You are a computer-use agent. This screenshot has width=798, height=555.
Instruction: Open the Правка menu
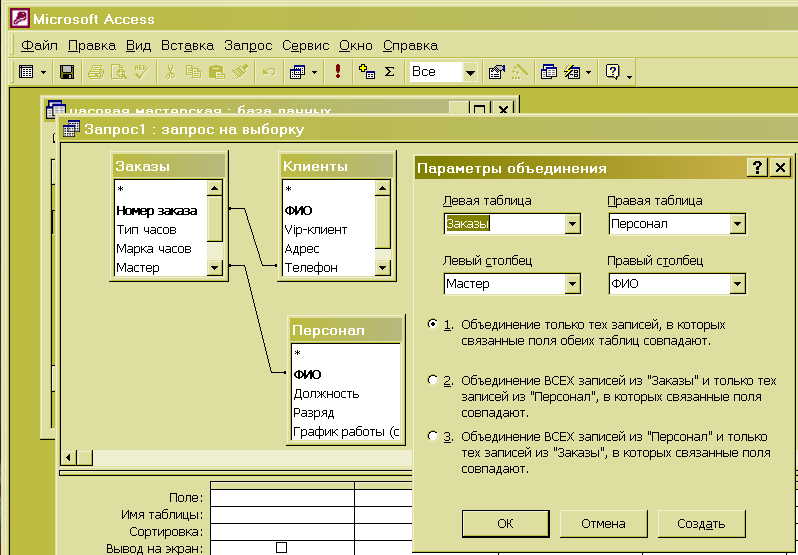[x=92, y=46]
